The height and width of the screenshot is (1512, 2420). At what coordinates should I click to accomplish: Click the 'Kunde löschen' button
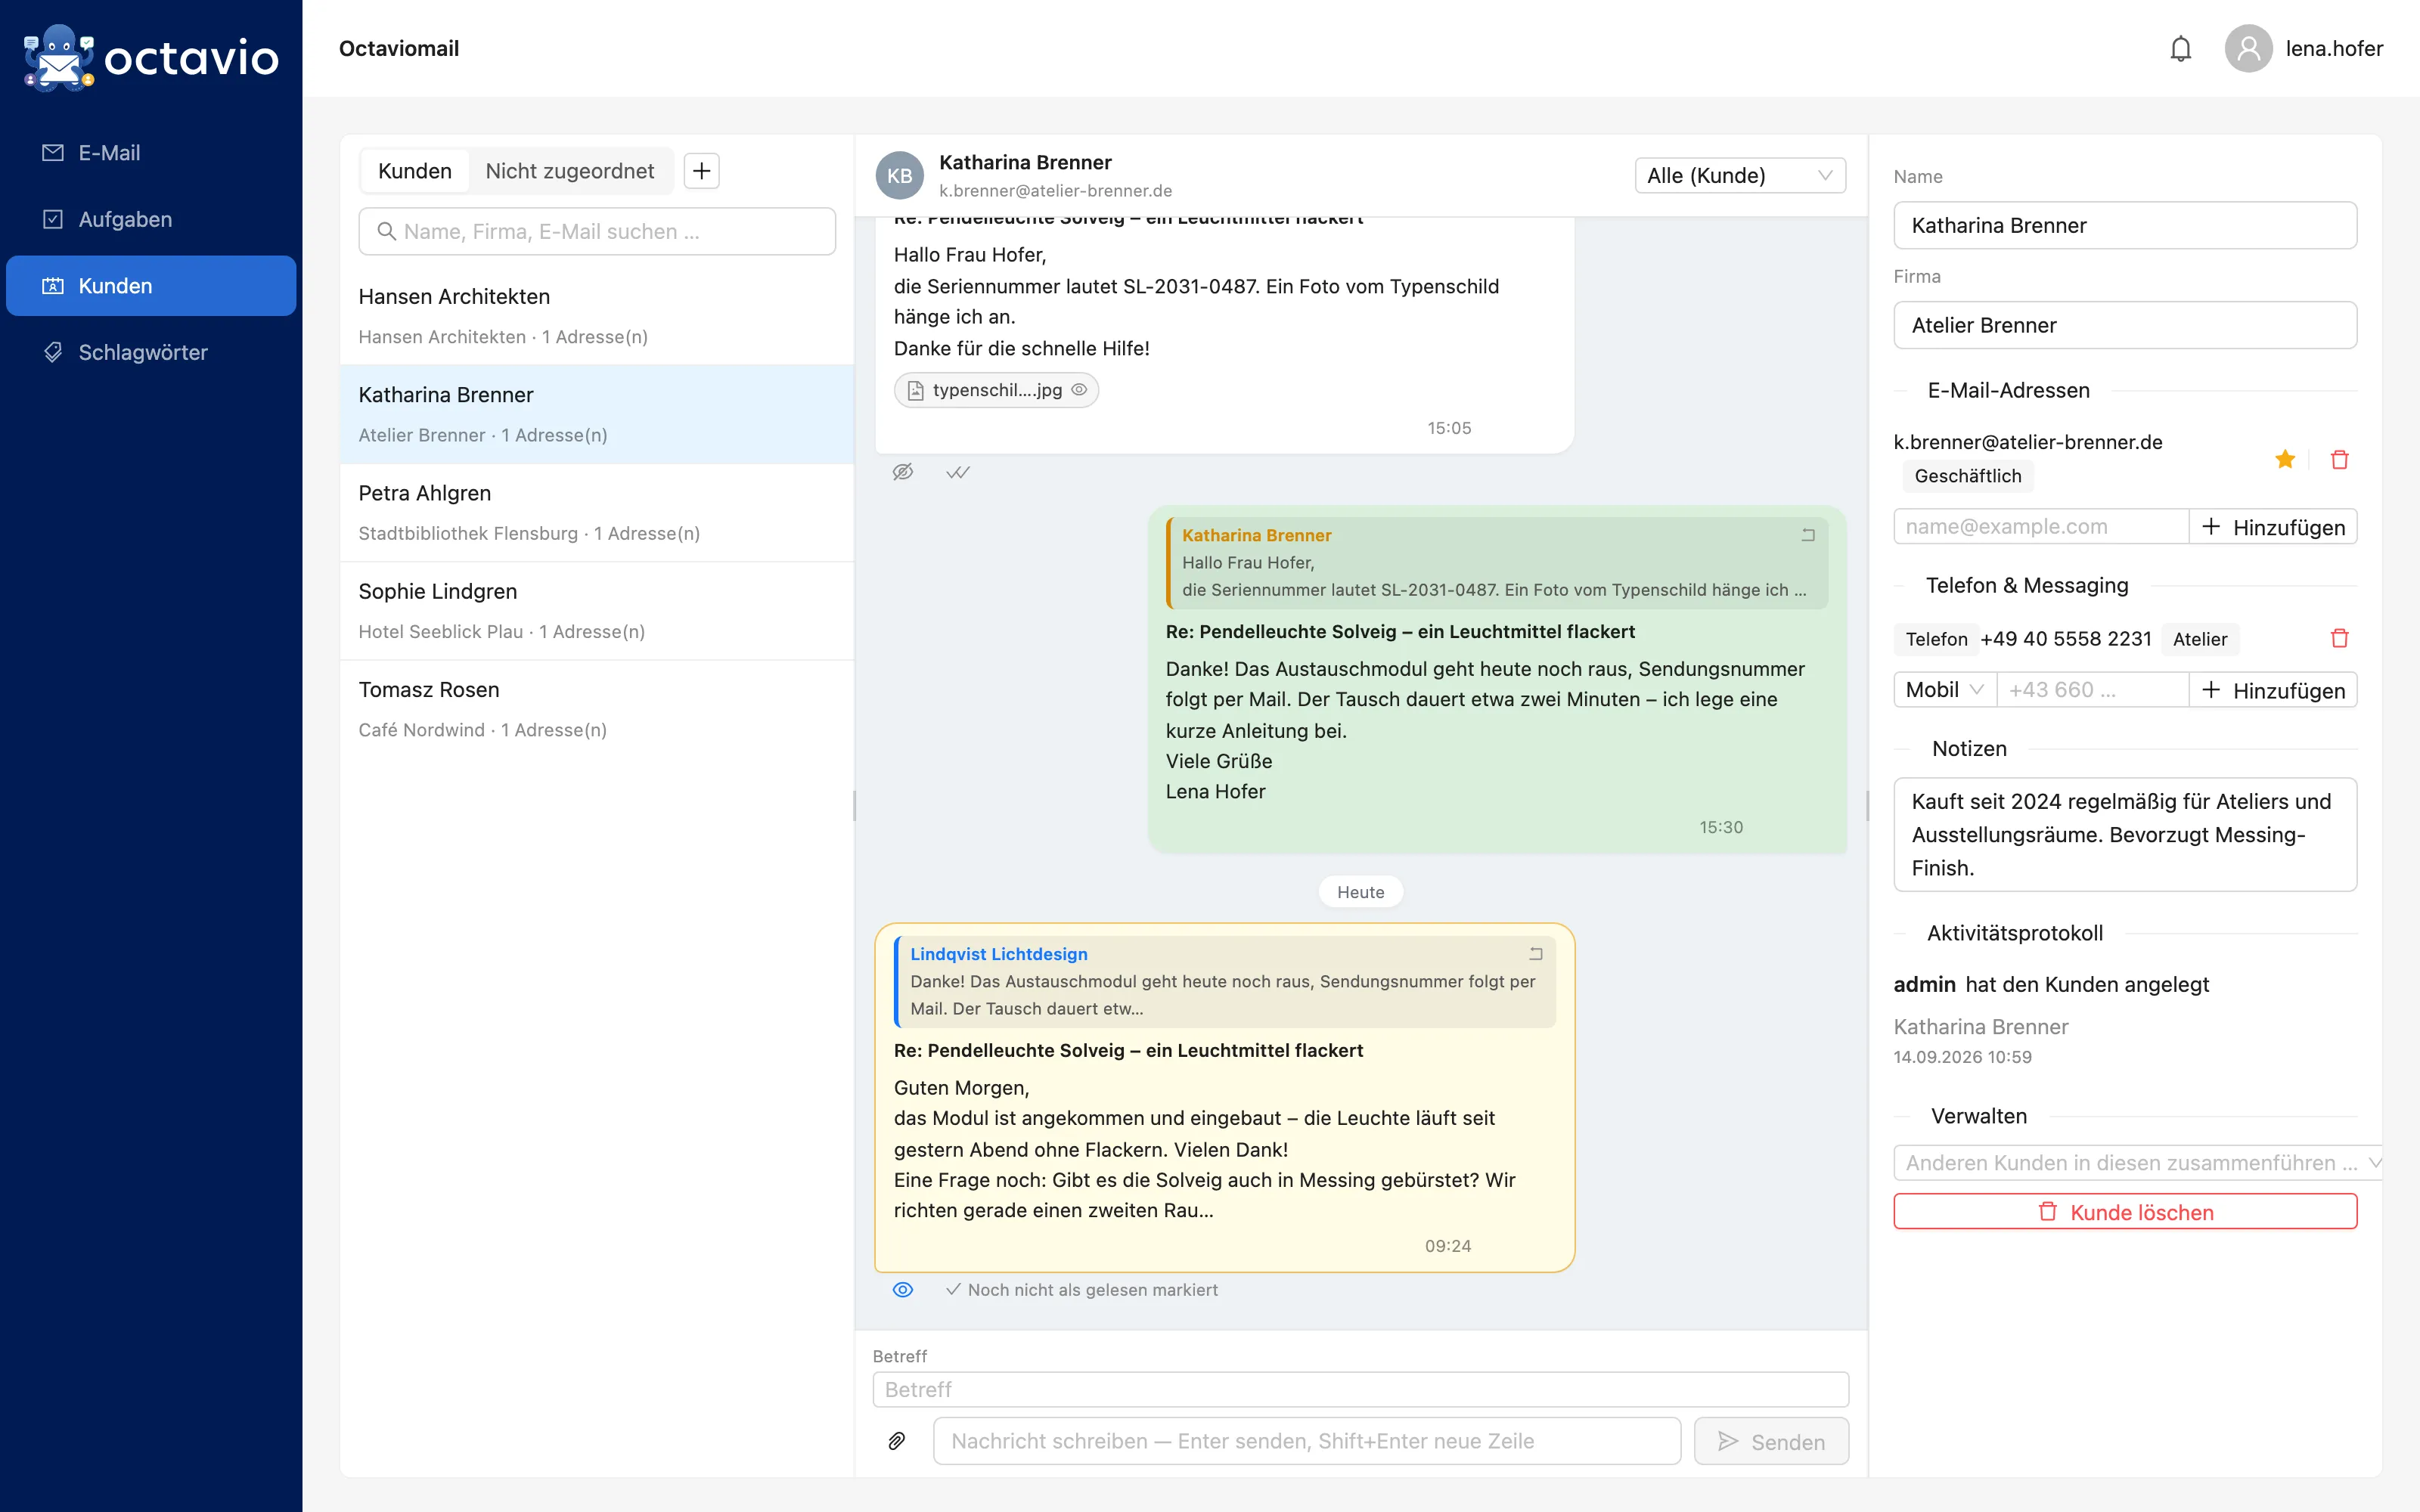coord(2125,1212)
